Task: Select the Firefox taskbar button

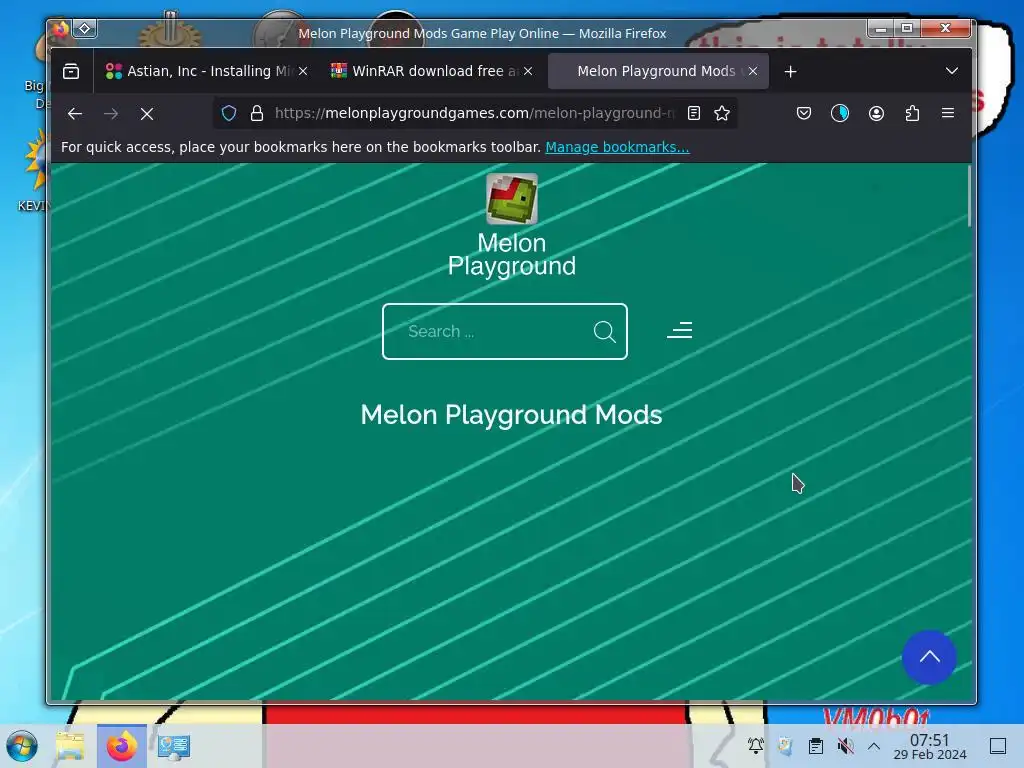Action: (122, 746)
